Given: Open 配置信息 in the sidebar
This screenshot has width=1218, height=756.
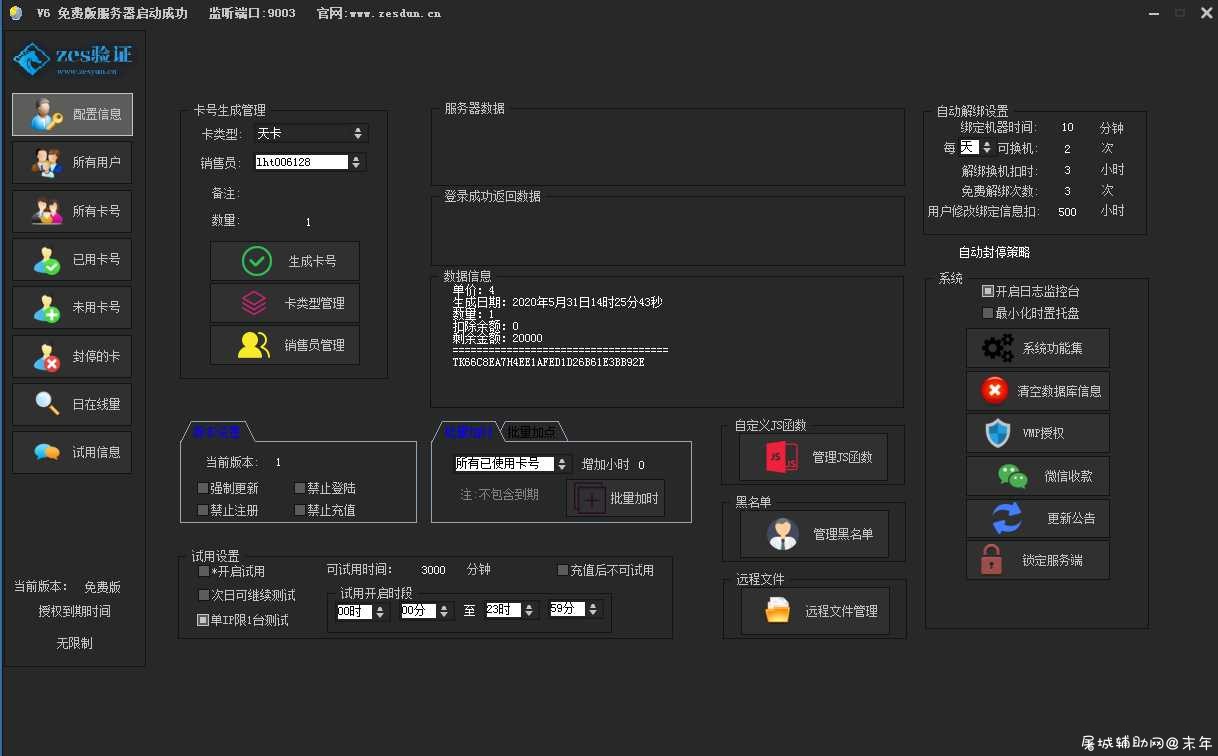Looking at the screenshot, I should (72, 114).
